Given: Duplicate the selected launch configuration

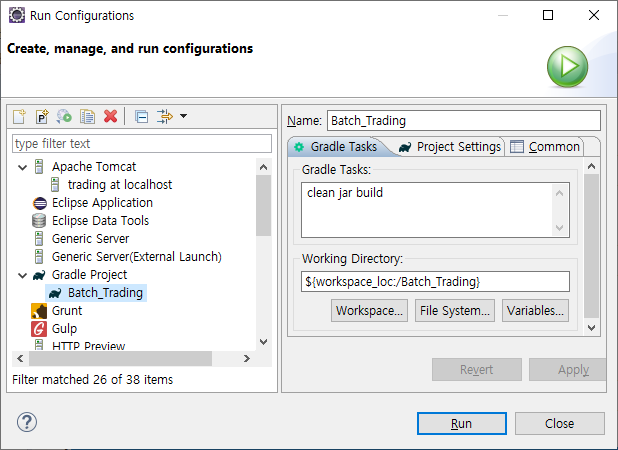Looking at the screenshot, I should [87, 117].
